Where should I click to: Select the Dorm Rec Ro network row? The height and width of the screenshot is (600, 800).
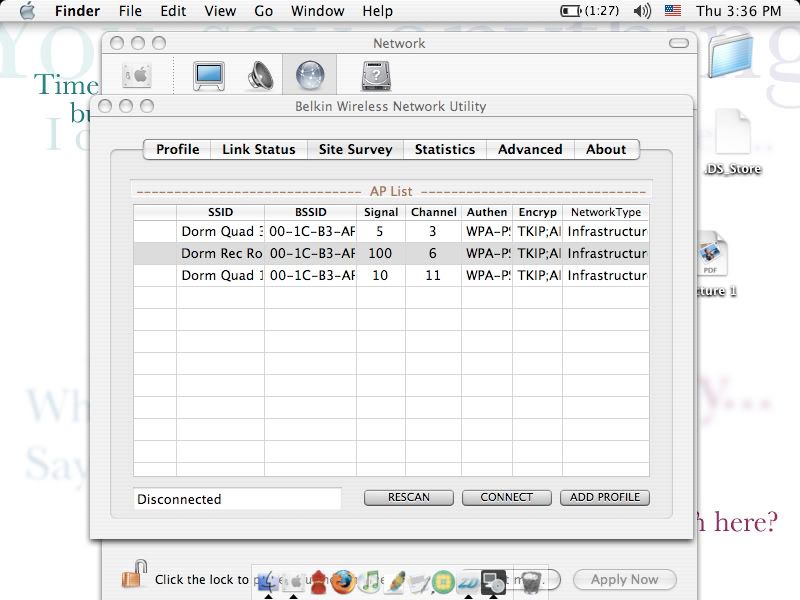[391, 254]
